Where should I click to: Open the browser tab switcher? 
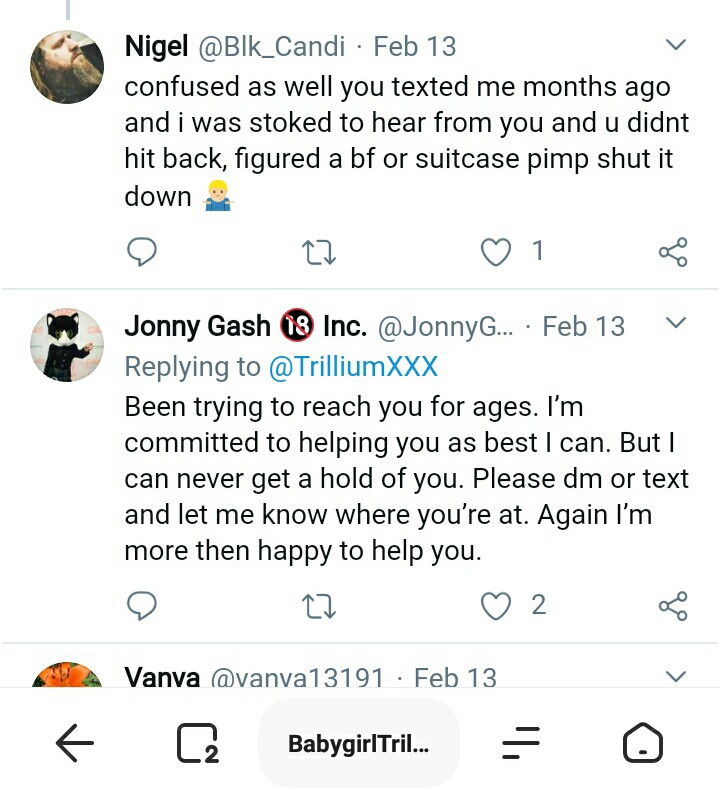pos(197,743)
